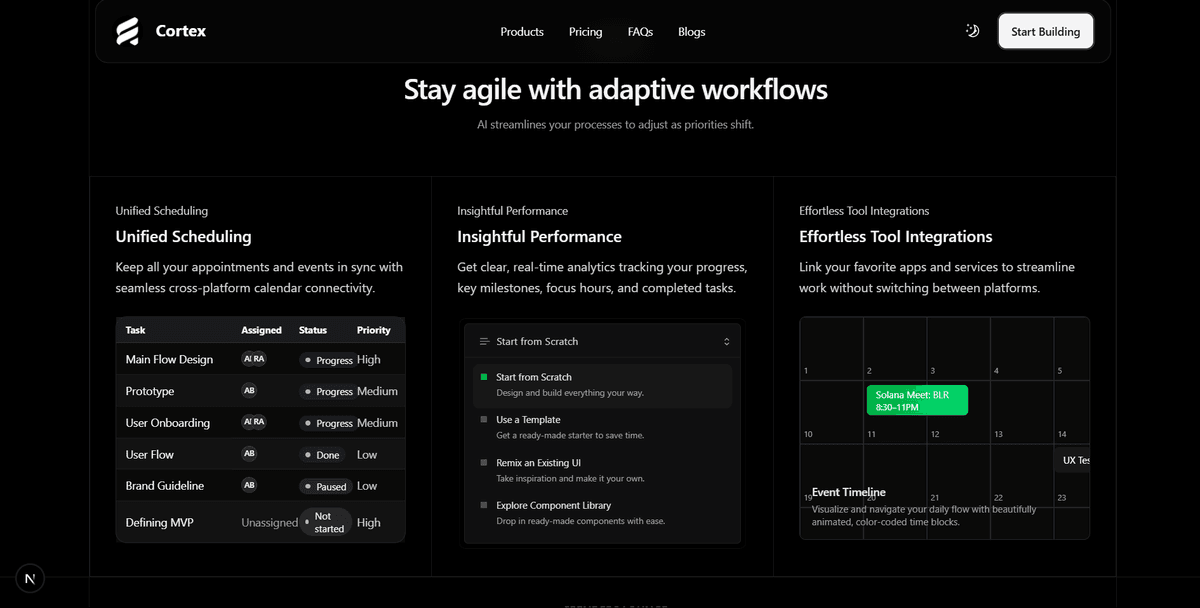
Task: Click the list icon beside Start from Scratch header
Action: tap(484, 342)
